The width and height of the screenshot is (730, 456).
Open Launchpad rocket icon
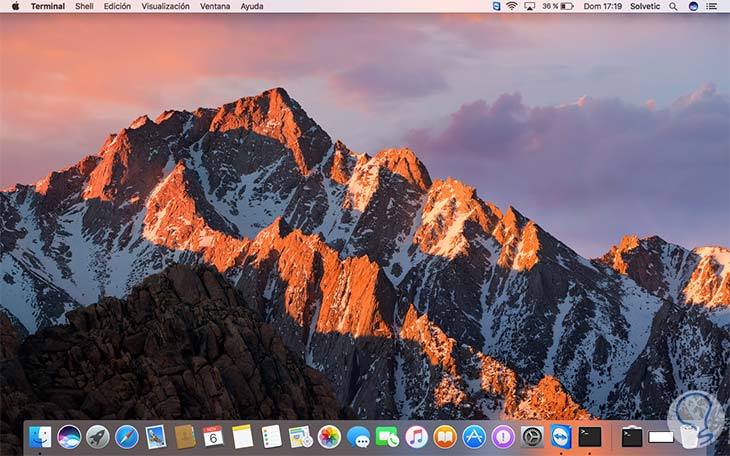98,436
